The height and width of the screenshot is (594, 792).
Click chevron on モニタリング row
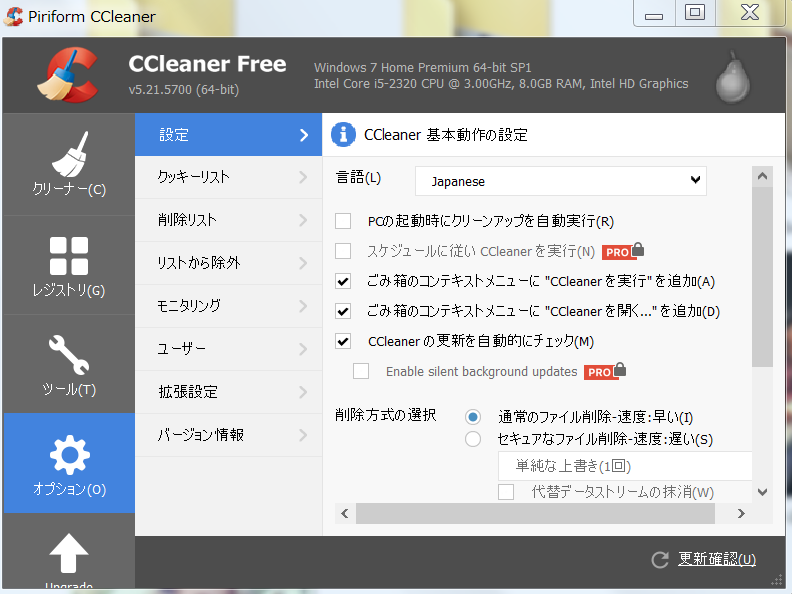click(303, 306)
